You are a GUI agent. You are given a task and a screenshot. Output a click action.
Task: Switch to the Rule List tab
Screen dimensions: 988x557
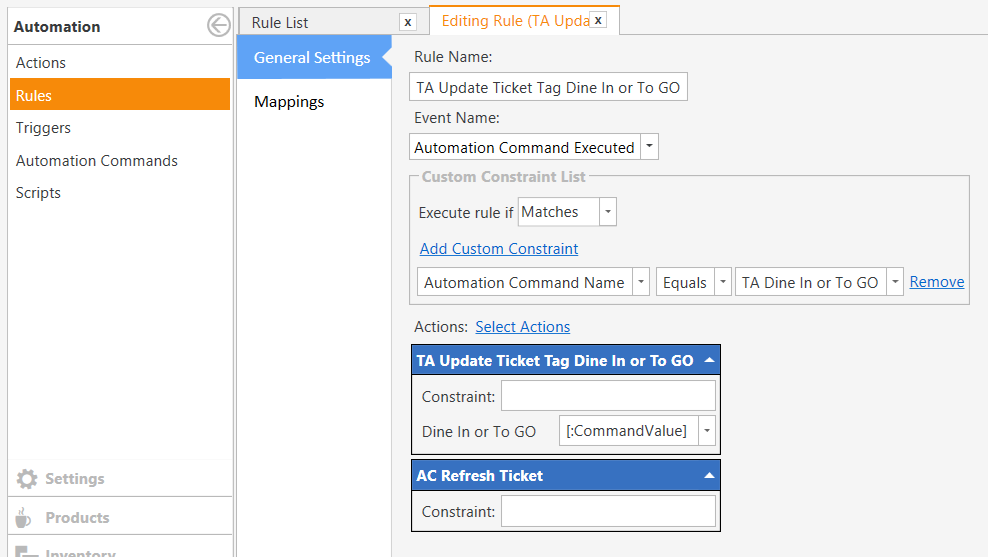click(281, 22)
